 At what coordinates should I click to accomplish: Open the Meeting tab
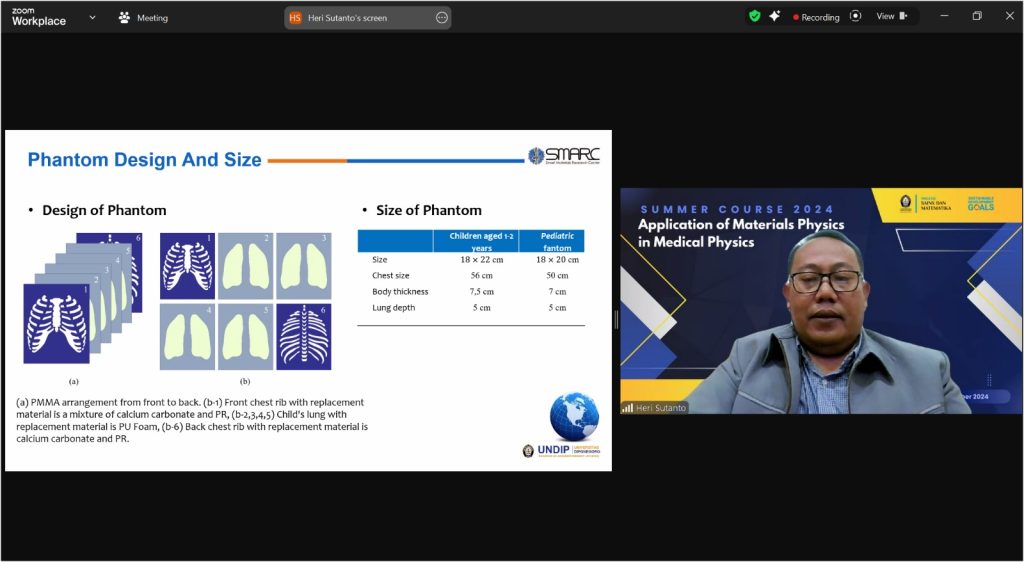tap(143, 18)
